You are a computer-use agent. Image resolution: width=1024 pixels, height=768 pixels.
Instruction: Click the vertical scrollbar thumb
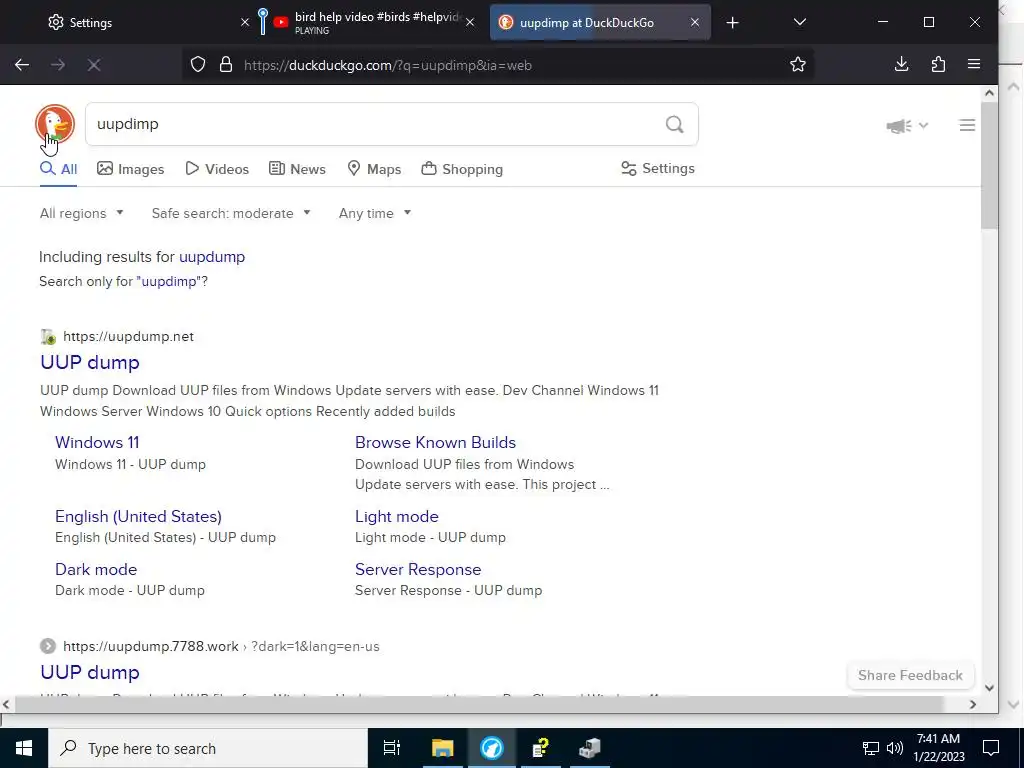click(x=989, y=165)
